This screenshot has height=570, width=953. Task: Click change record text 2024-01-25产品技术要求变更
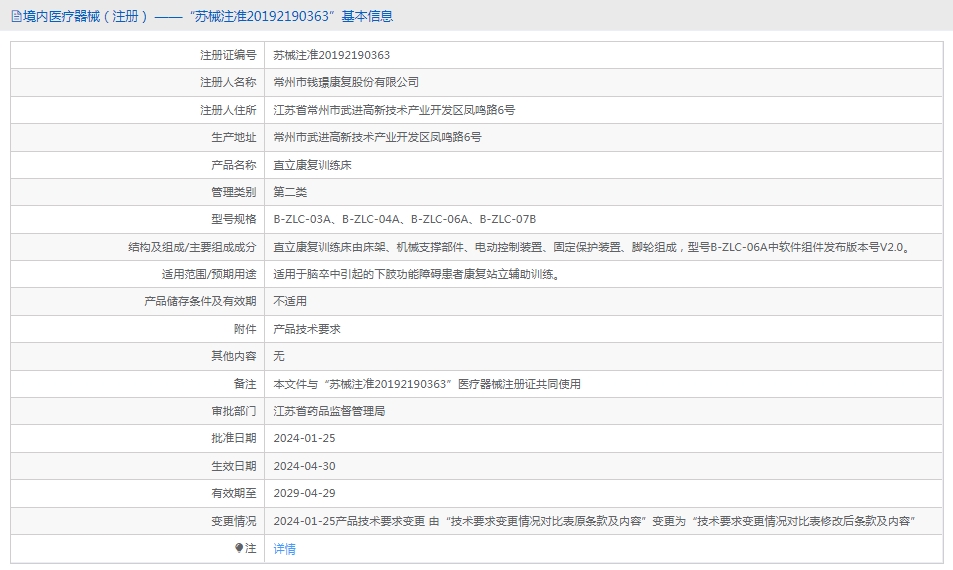pos(594,521)
